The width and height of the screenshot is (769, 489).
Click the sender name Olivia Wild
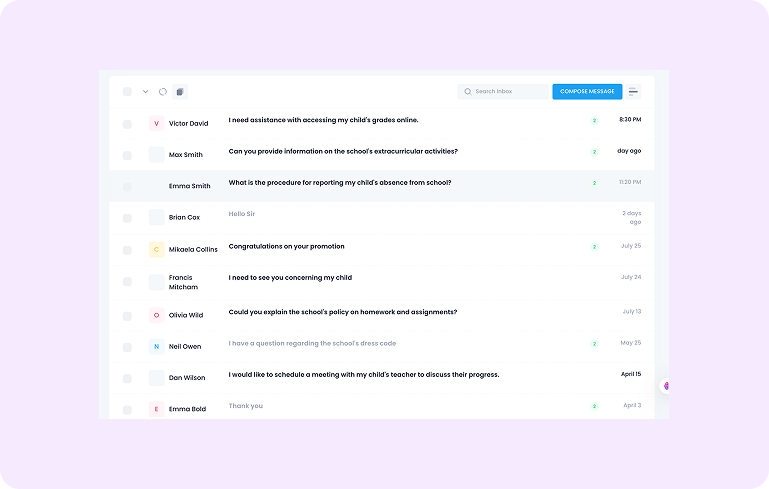coord(186,315)
